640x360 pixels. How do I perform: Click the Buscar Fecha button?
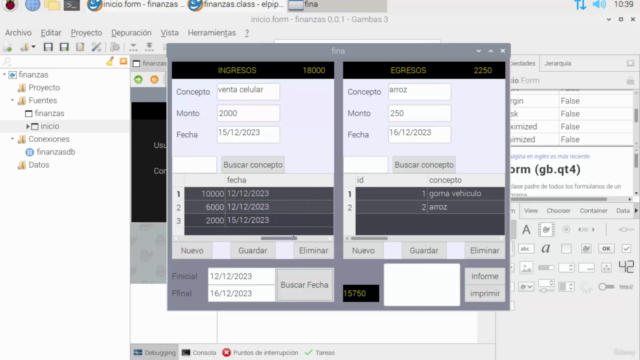click(304, 285)
